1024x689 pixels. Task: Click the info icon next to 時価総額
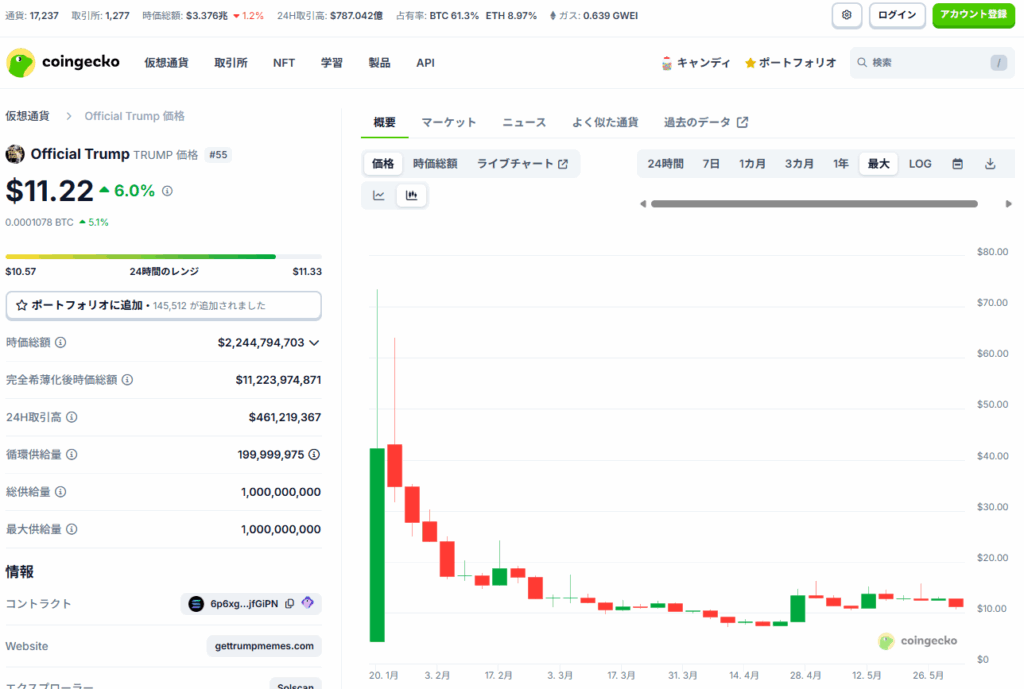tap(61, 342)
